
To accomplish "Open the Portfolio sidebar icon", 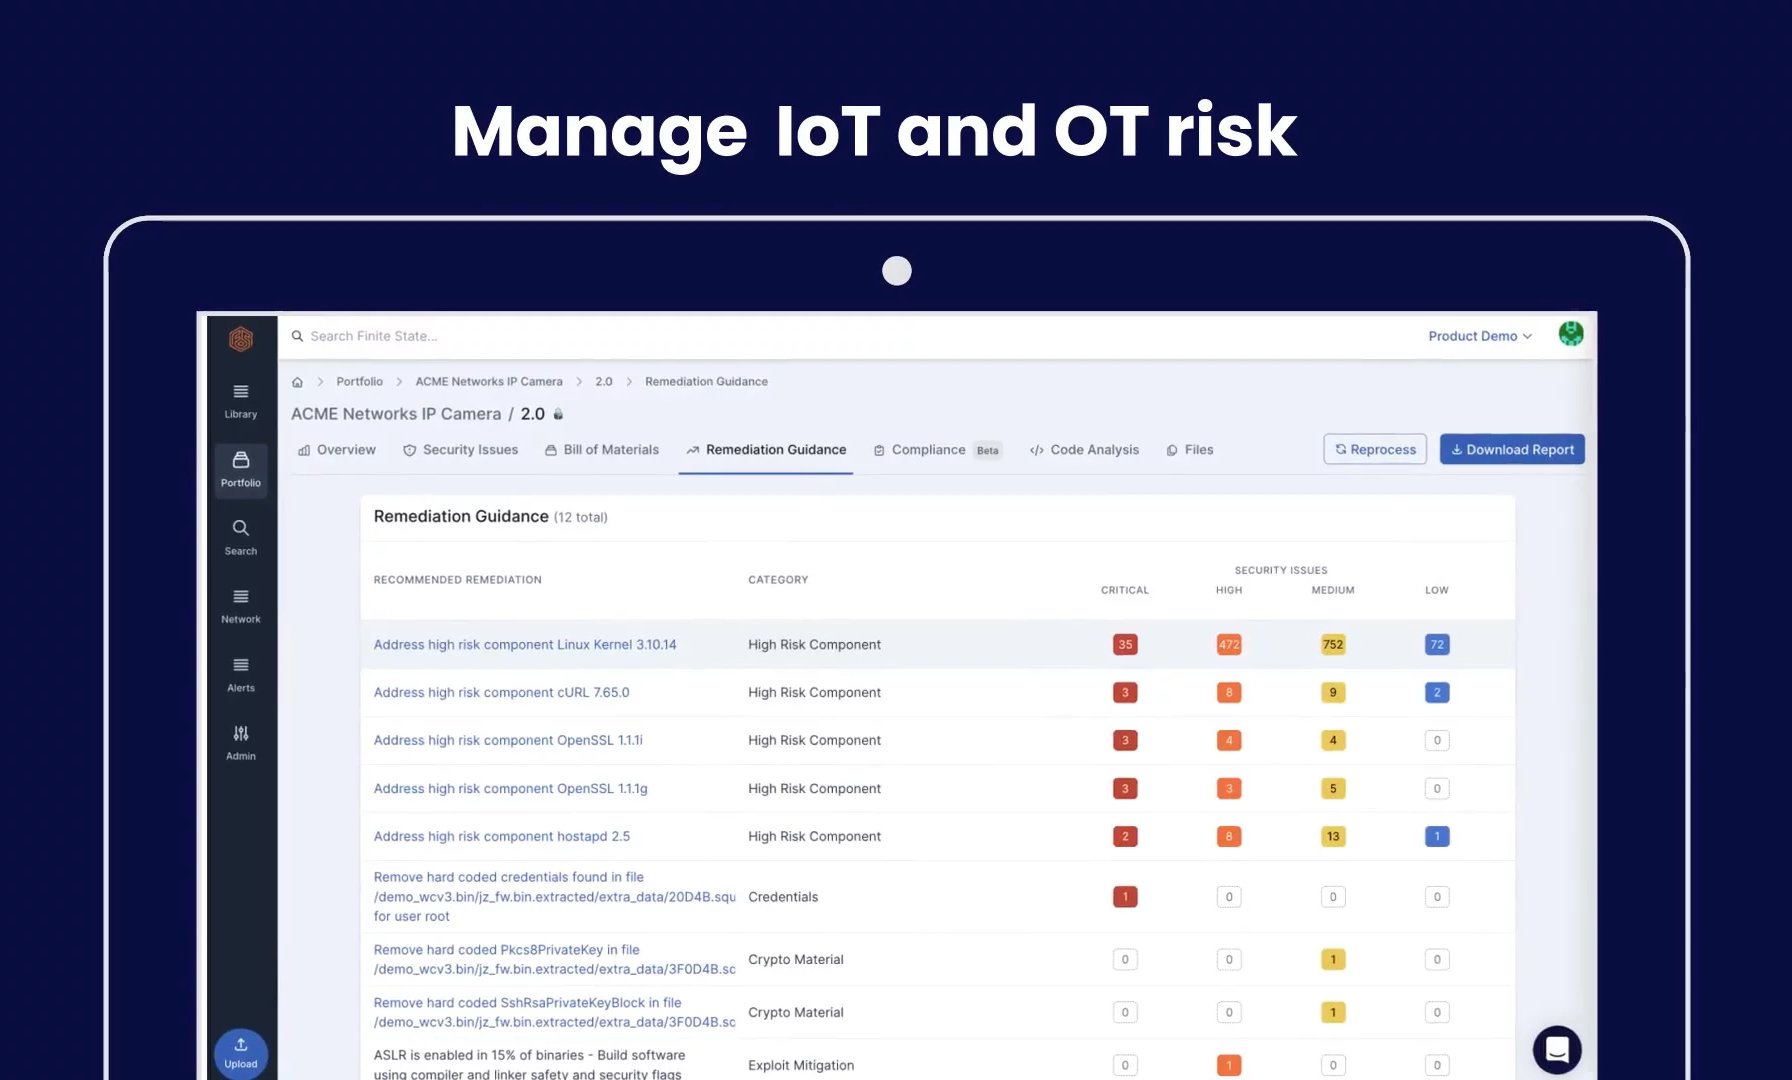I will 241,469.
